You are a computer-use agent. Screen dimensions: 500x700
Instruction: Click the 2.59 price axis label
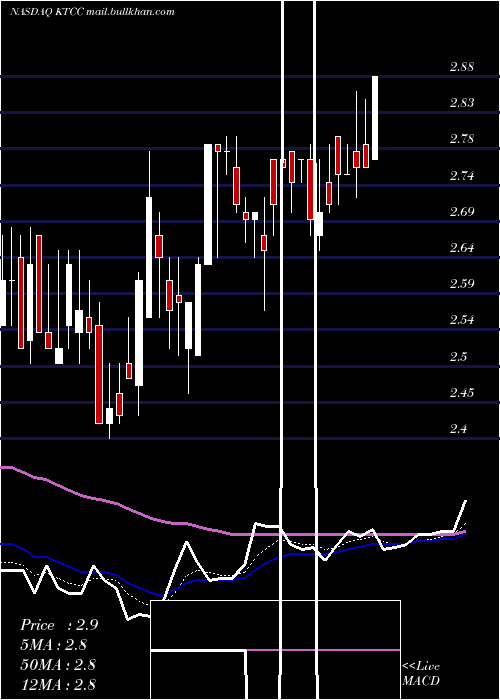point(462,284)
